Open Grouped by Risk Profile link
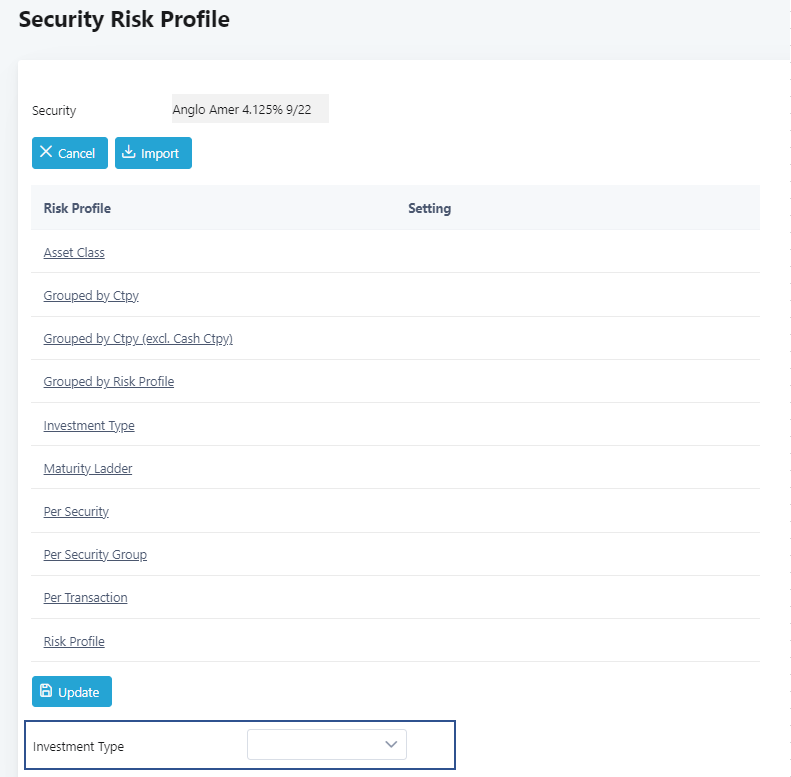The height and width of the screenshot is (777, 791). pos(109,382)
